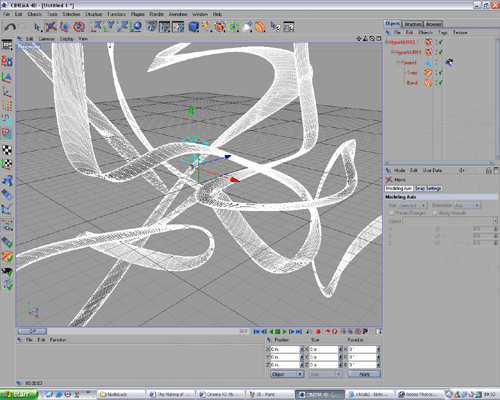Toggle visibility dots of Pyramid object

point(436,62)
